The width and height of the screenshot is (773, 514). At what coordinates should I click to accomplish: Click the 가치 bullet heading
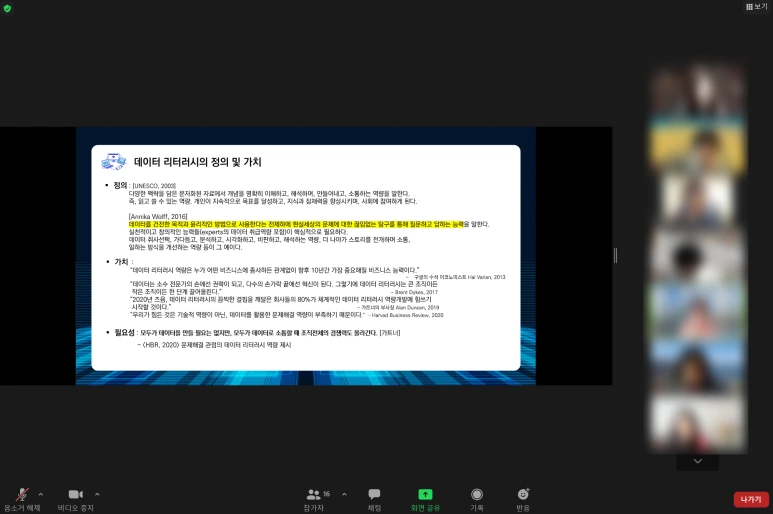coord(121,262)
